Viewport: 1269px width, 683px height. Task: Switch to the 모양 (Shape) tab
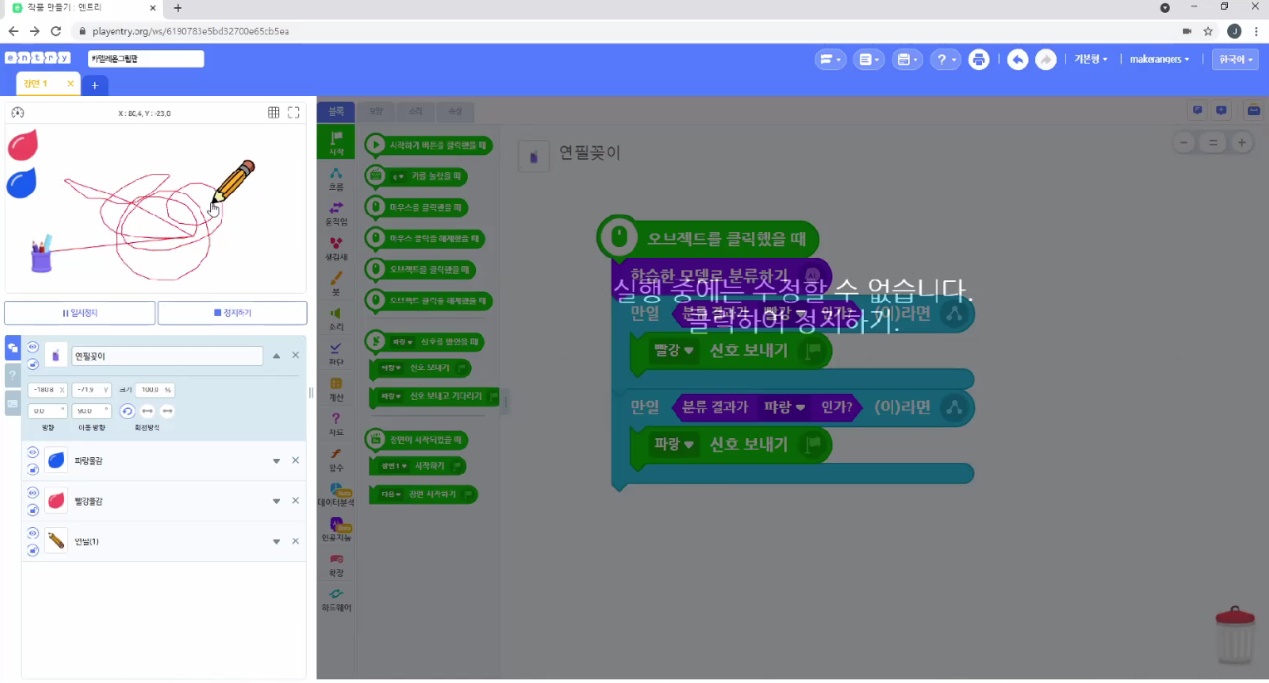376,111
